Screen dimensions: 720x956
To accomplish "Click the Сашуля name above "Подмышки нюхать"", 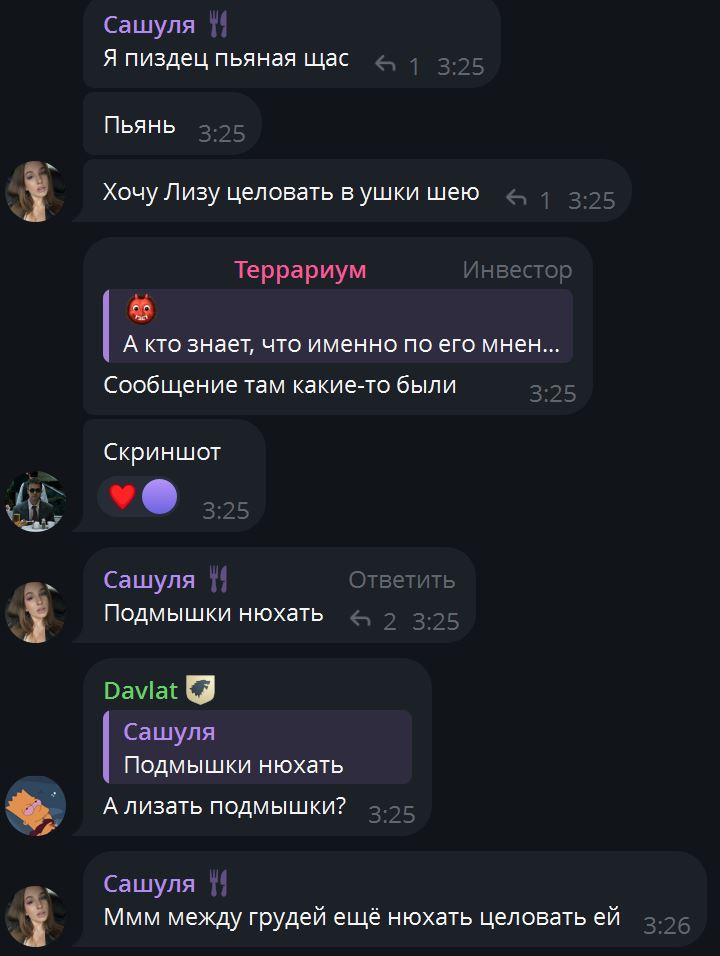I will pos(149,579).
